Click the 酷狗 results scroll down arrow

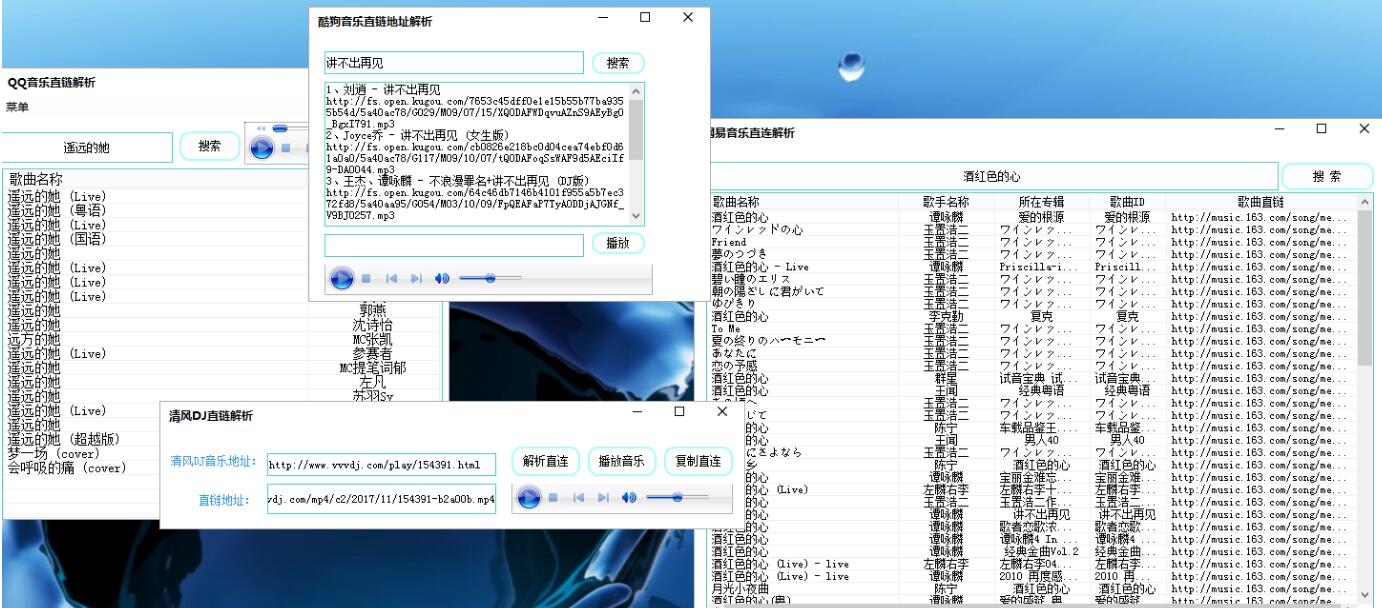(636, 217)
